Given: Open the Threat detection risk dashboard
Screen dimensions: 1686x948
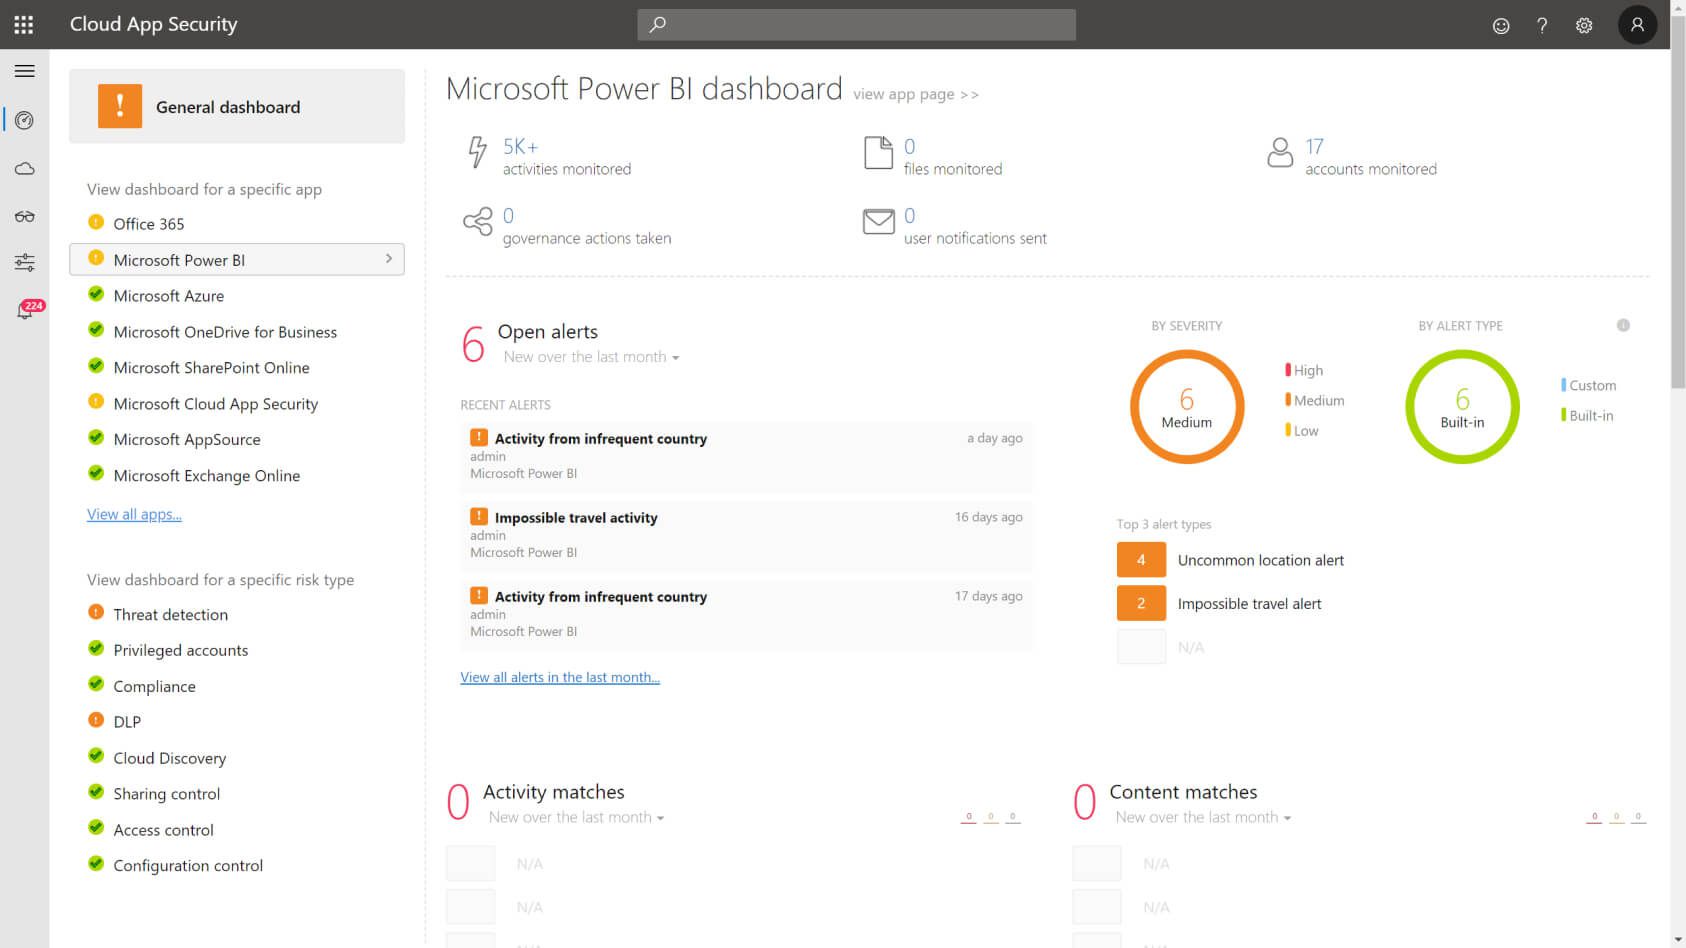Looking at the screenshot, I should 171,614.
